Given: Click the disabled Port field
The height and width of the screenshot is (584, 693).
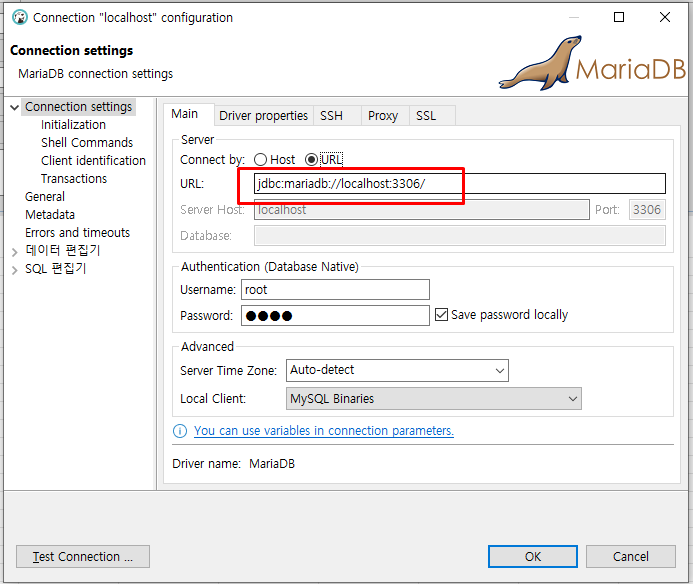Looking at the screenshot, I should click(x=647, y=210).
